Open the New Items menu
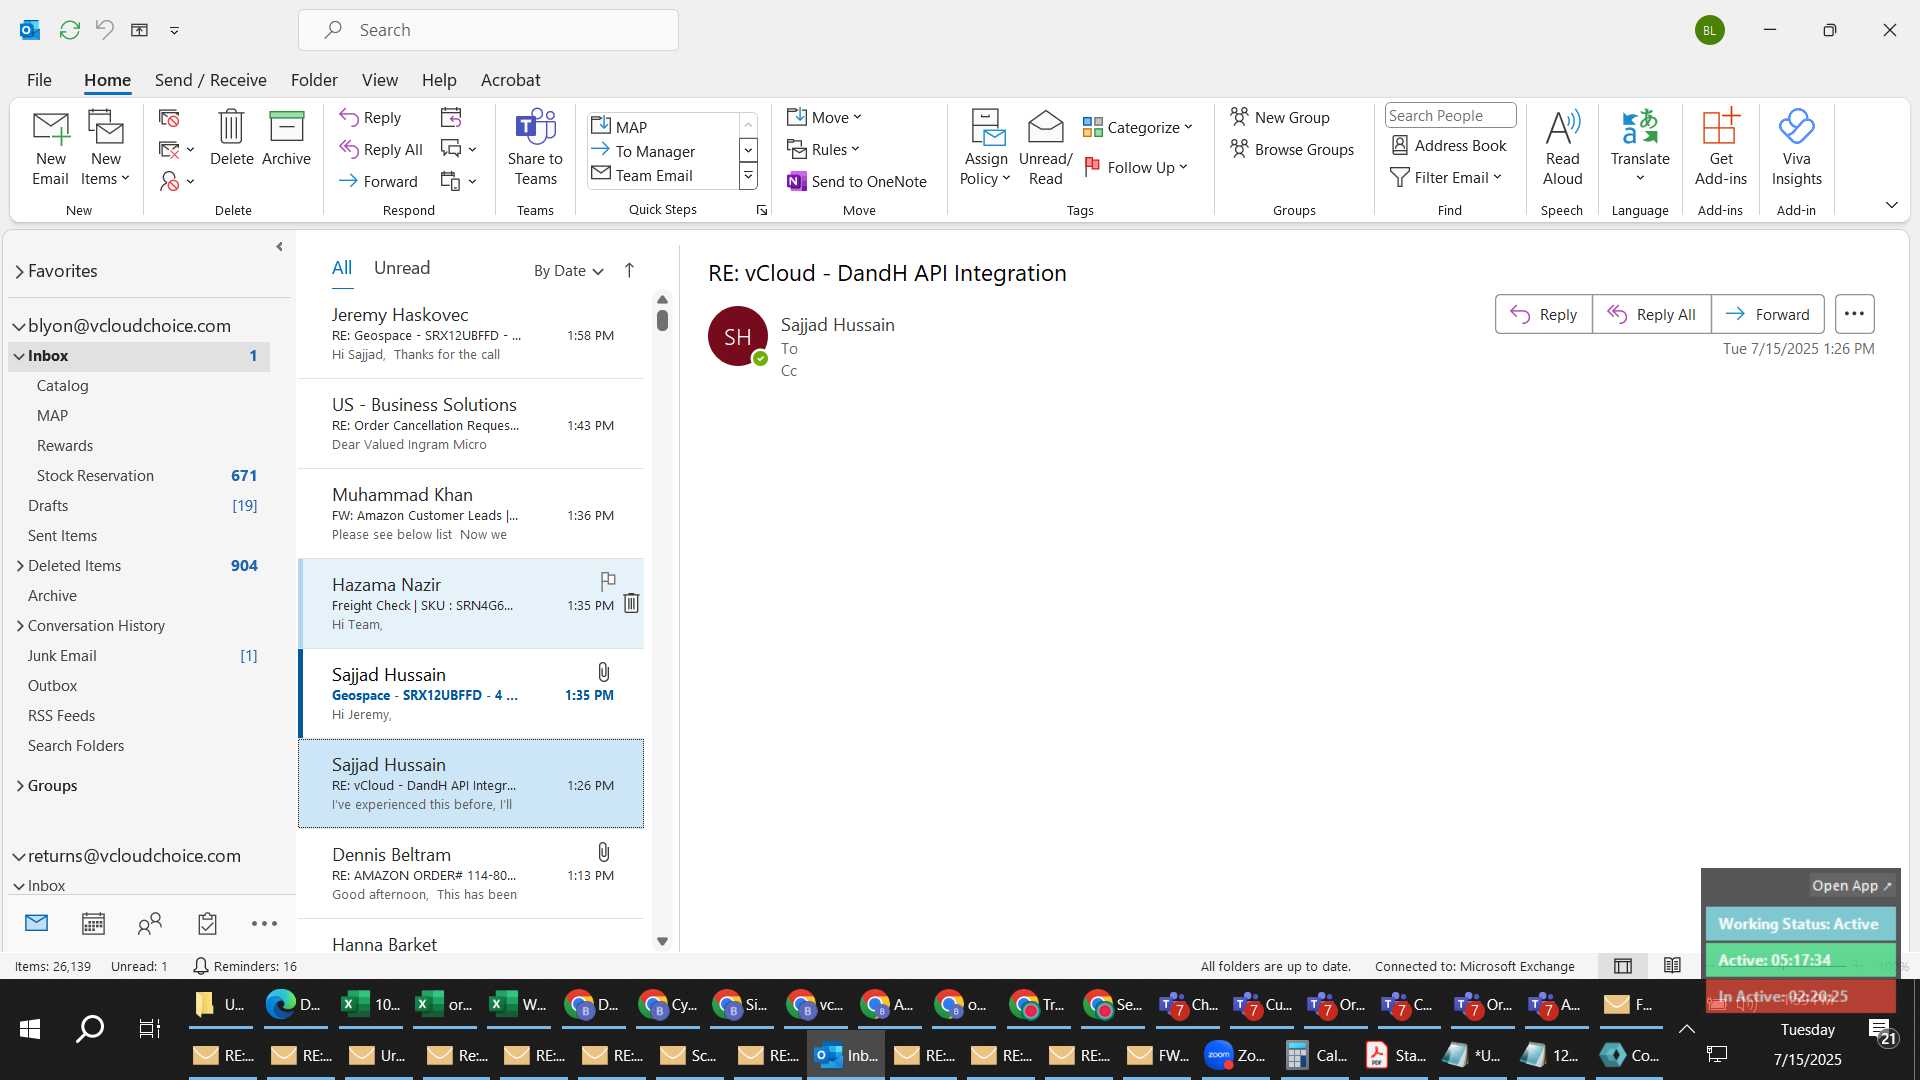The height and width of the screenshot is (1080, 1920). [x=105, y=148]
